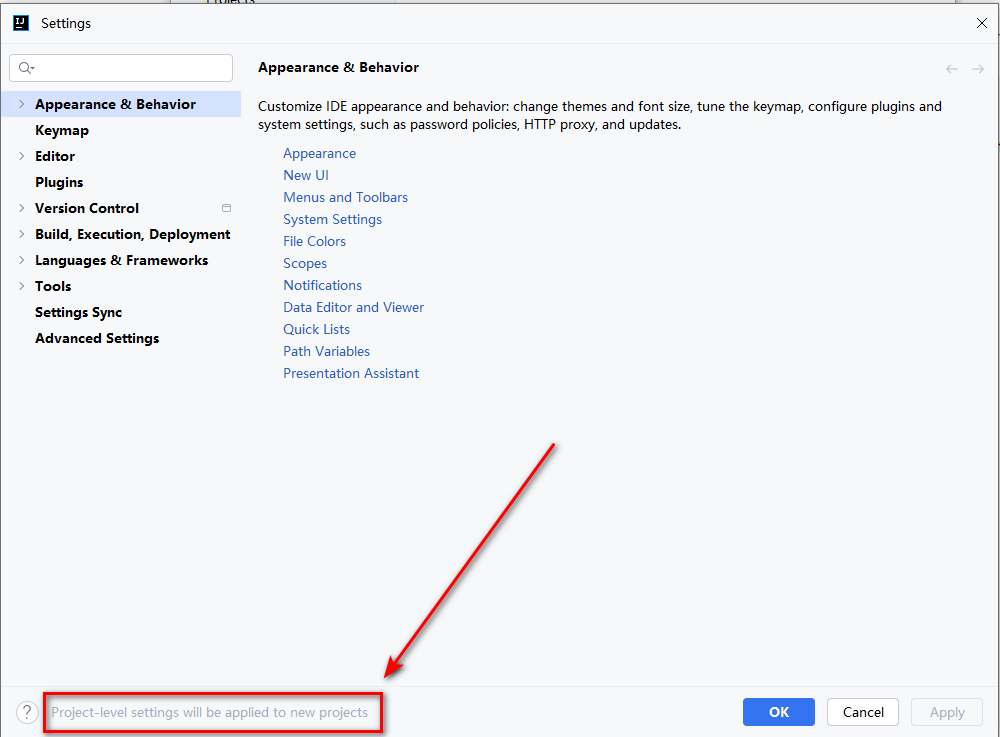Open the Plugins settings page
The height and width of the screenshot is (737, 1000).
pos(59,182)
